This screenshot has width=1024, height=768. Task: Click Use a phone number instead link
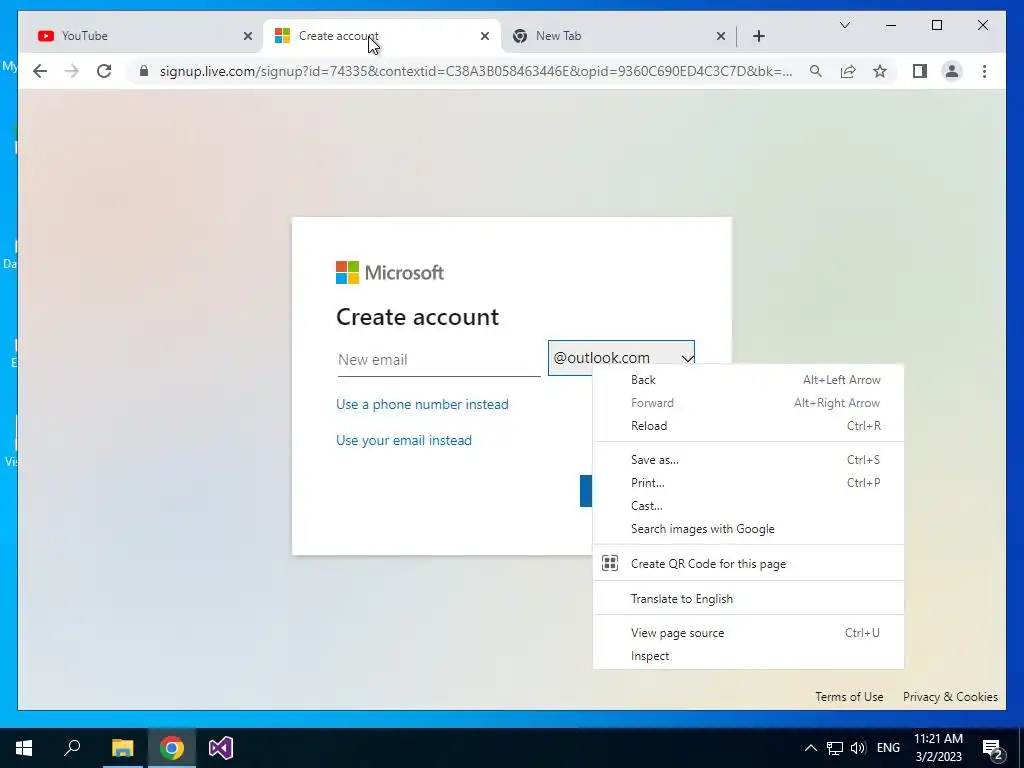point(422,404)
